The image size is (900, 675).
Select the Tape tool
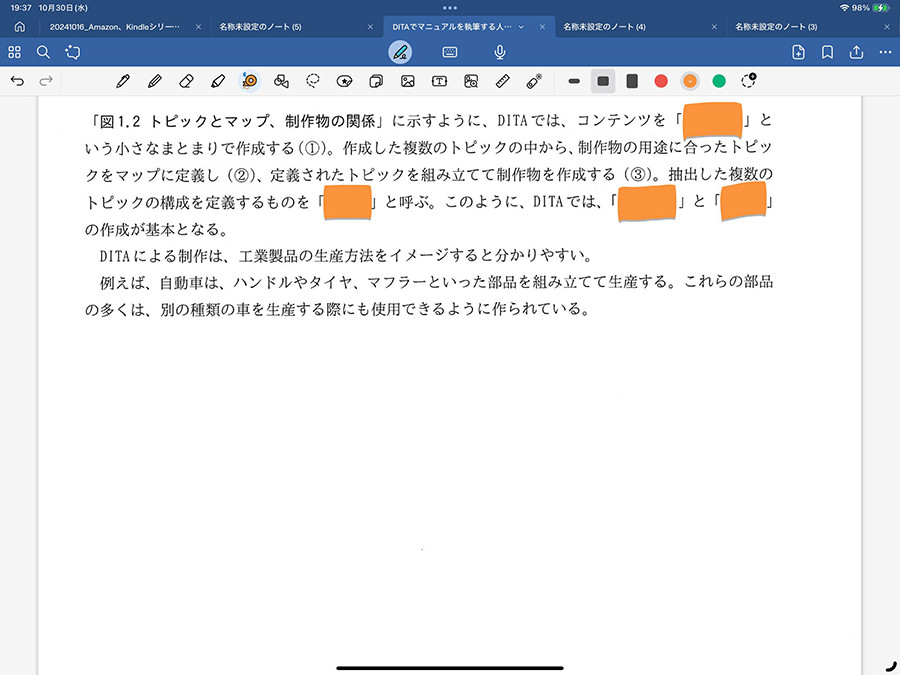tap(250, 81)
